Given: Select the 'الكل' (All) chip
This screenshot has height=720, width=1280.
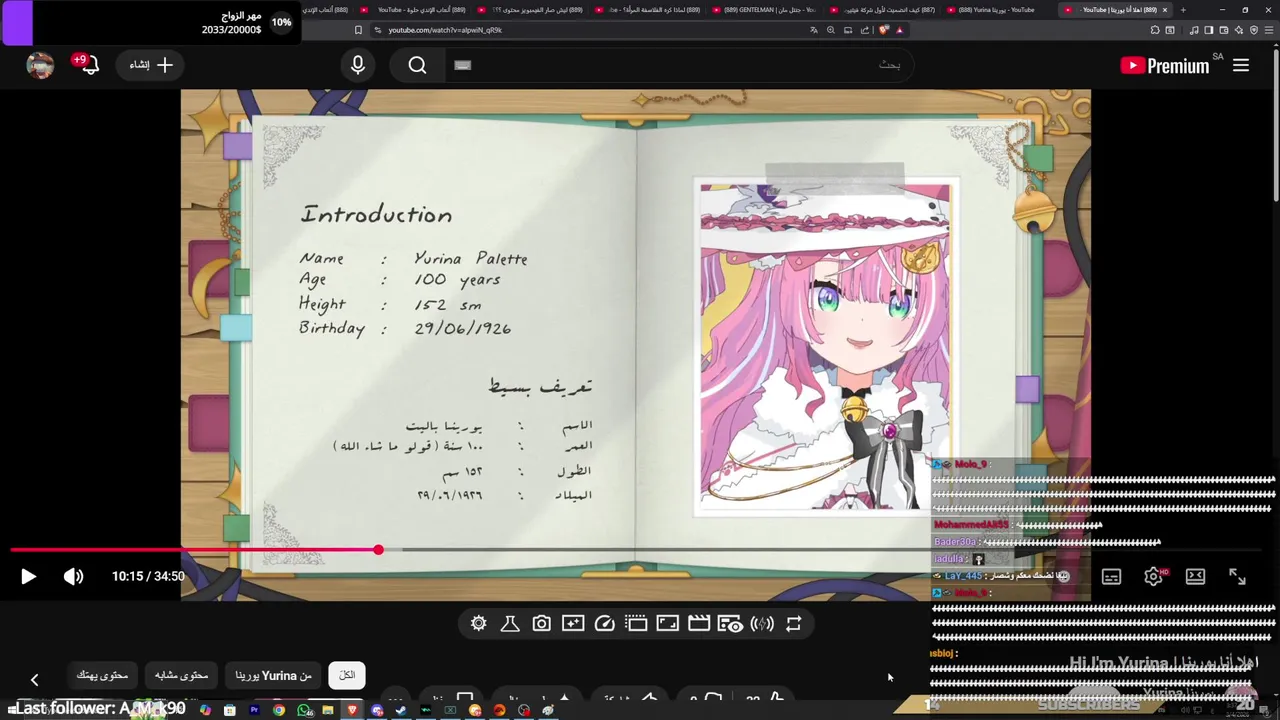Looking at the screenshot, I should pyautogui.click(x=347, y=675).
